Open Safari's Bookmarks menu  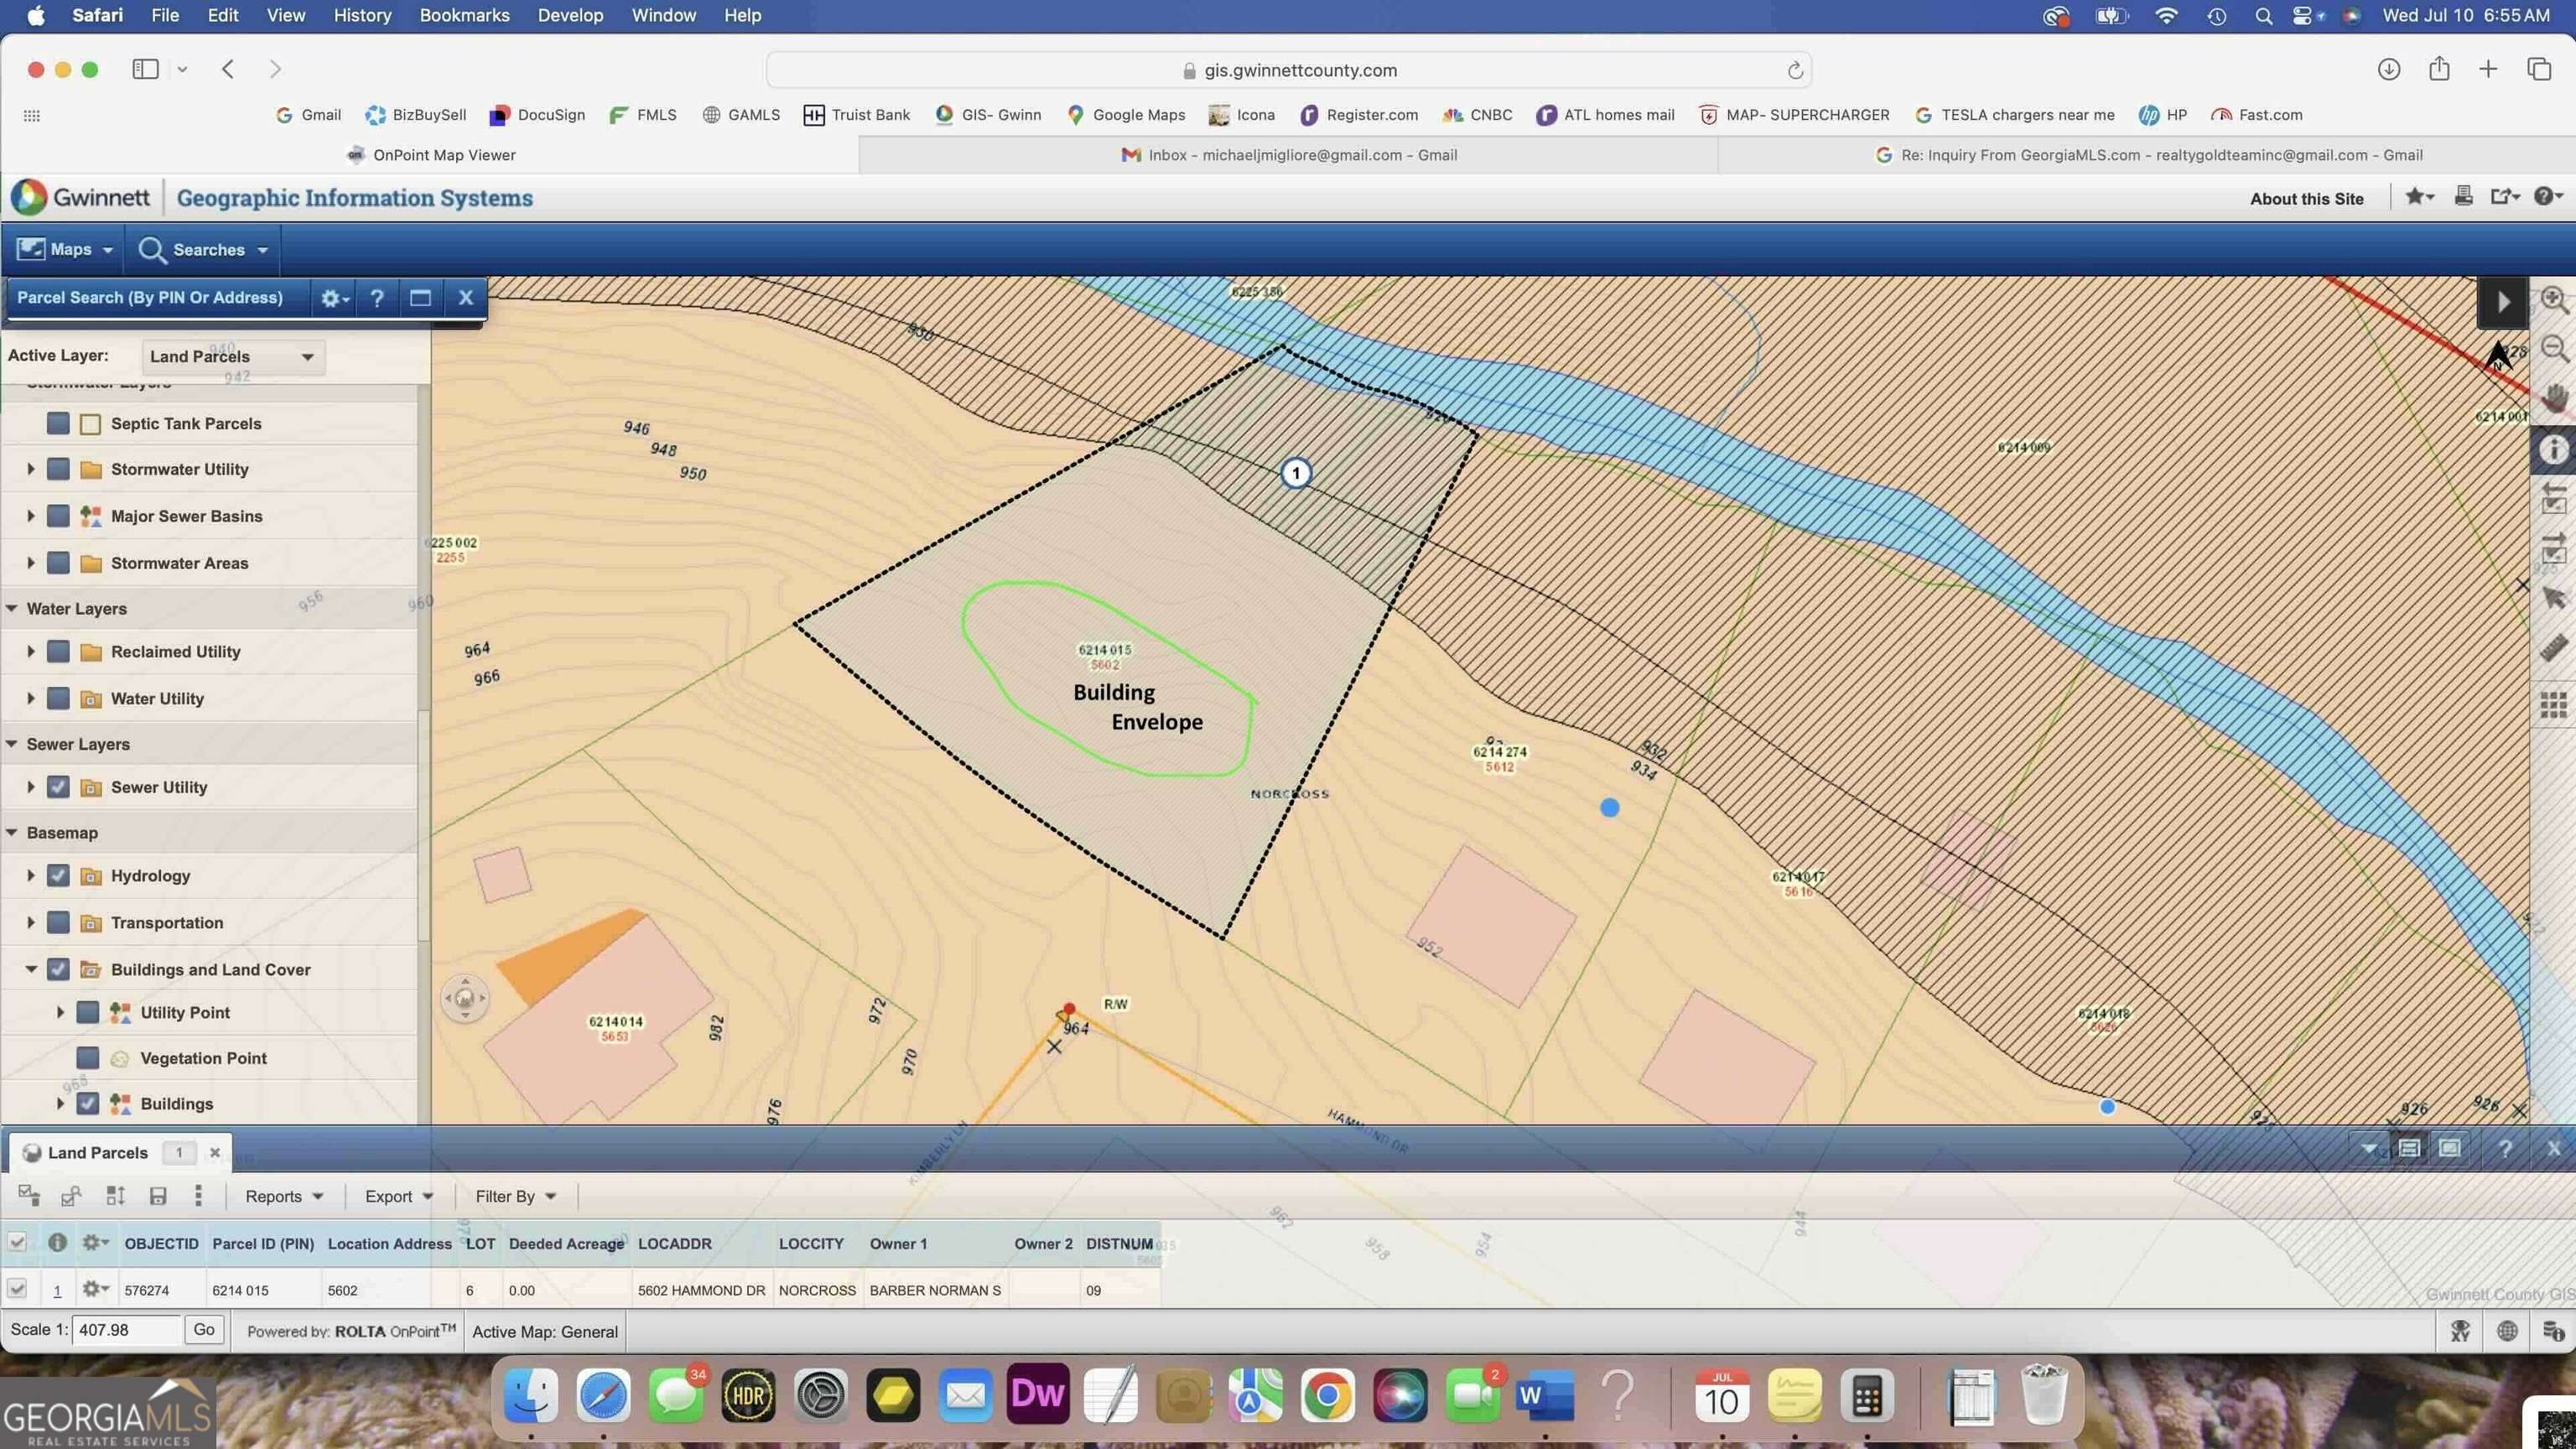pyautogui.click(x=464, y=15)
